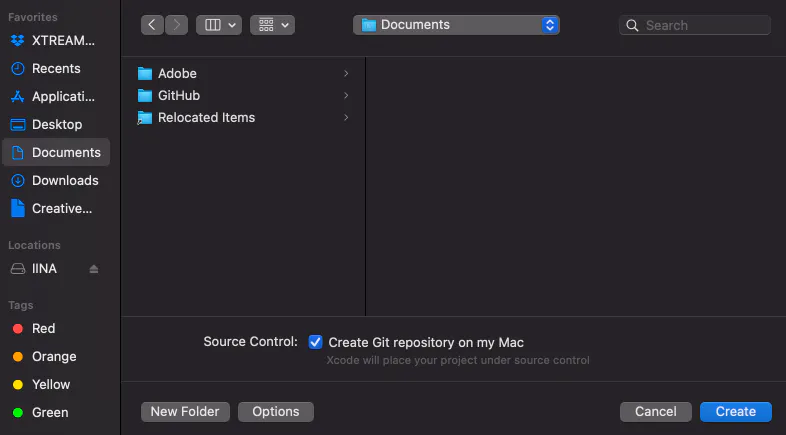The image size is (786, 435).
Task: Eject the IINA volume
Action: pos(94,269)
